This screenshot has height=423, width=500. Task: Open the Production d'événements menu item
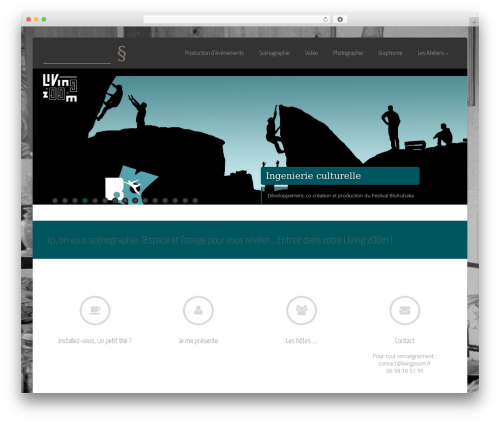(x=214, y=53)
